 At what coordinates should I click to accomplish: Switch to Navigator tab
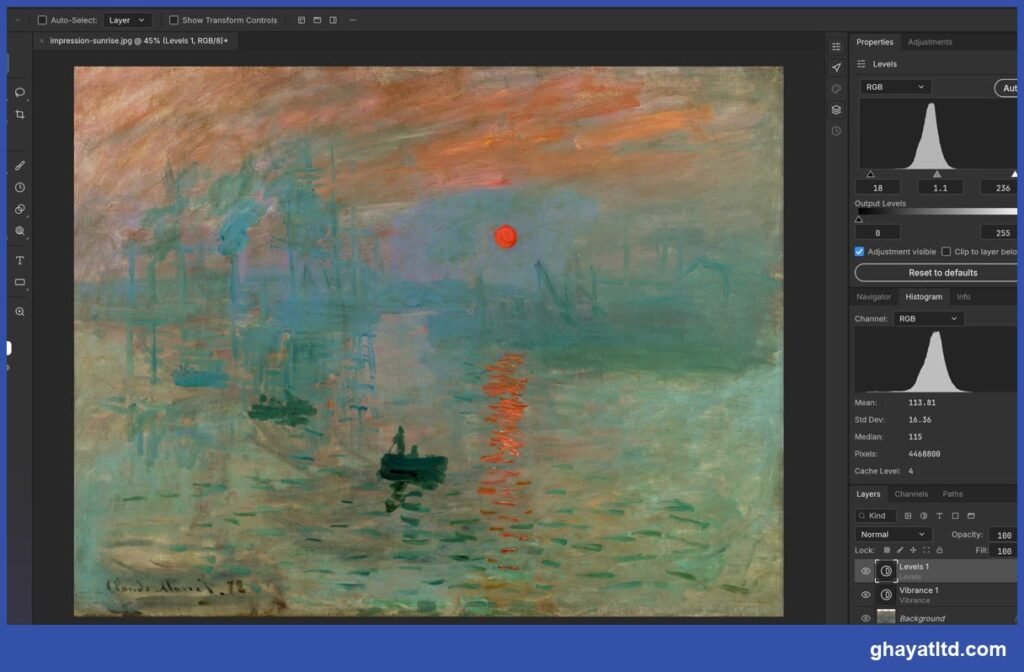873,296
